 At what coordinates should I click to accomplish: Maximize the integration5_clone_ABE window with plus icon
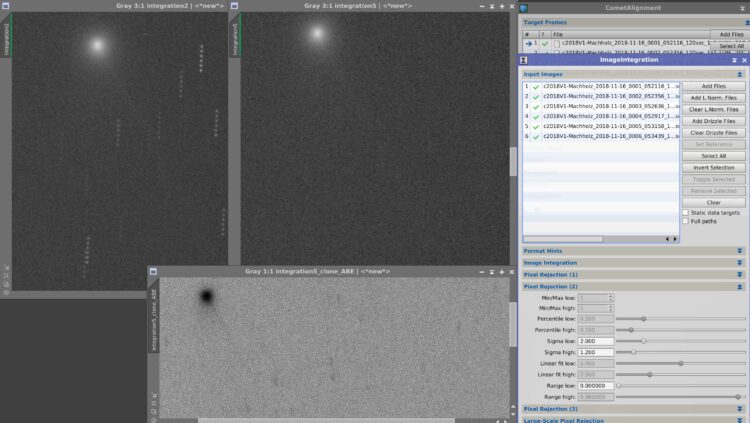502,272
